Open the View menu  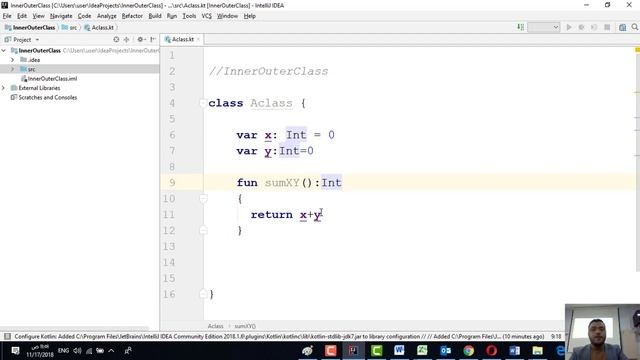coord(38,16)
